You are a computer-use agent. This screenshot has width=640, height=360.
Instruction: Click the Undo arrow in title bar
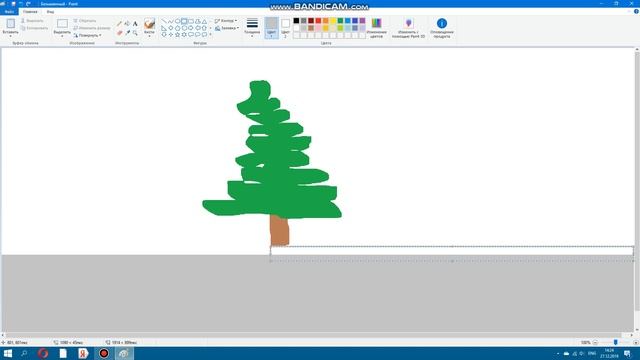(x=21, y=4)
